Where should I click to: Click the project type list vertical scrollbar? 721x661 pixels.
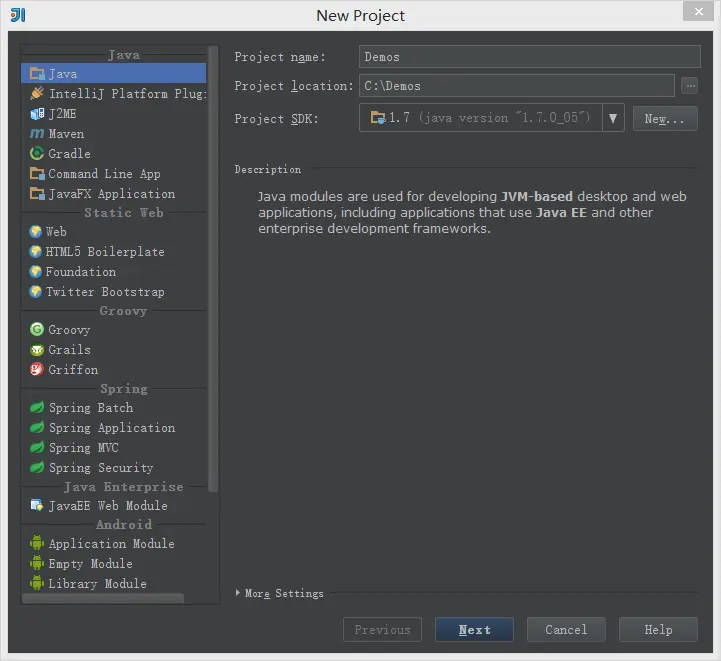pos(212,269)
